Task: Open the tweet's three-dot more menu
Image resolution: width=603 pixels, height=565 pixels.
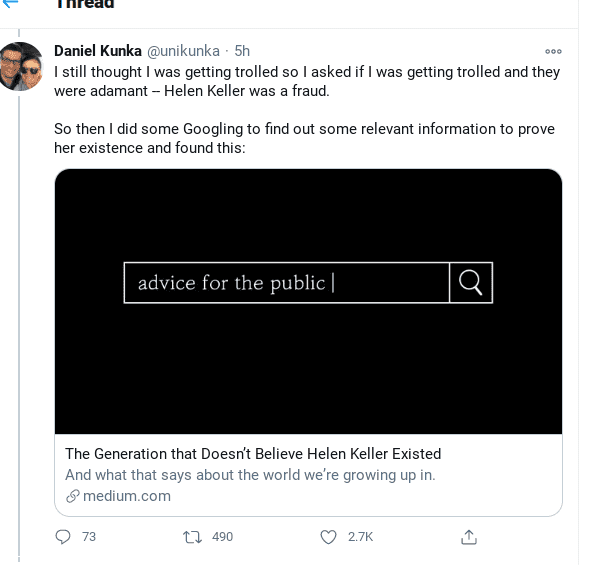Action: click(x=553, y=51)
